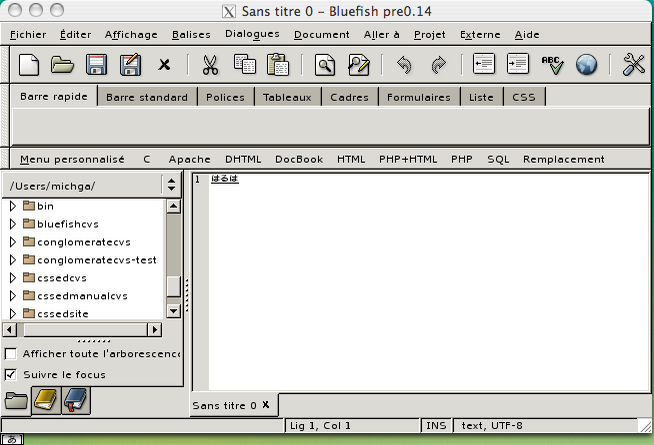Open the Aide menu
This screenshot has height=445, width=654.
[527, 35]
